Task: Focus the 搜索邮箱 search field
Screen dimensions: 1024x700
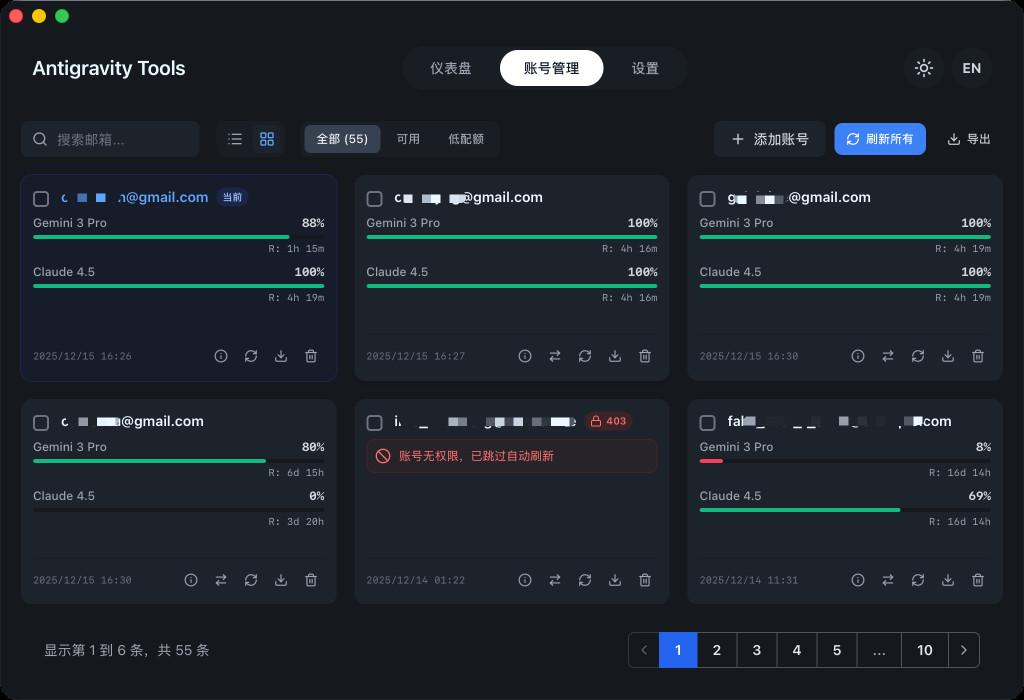Action: click(x=110, y=139)
